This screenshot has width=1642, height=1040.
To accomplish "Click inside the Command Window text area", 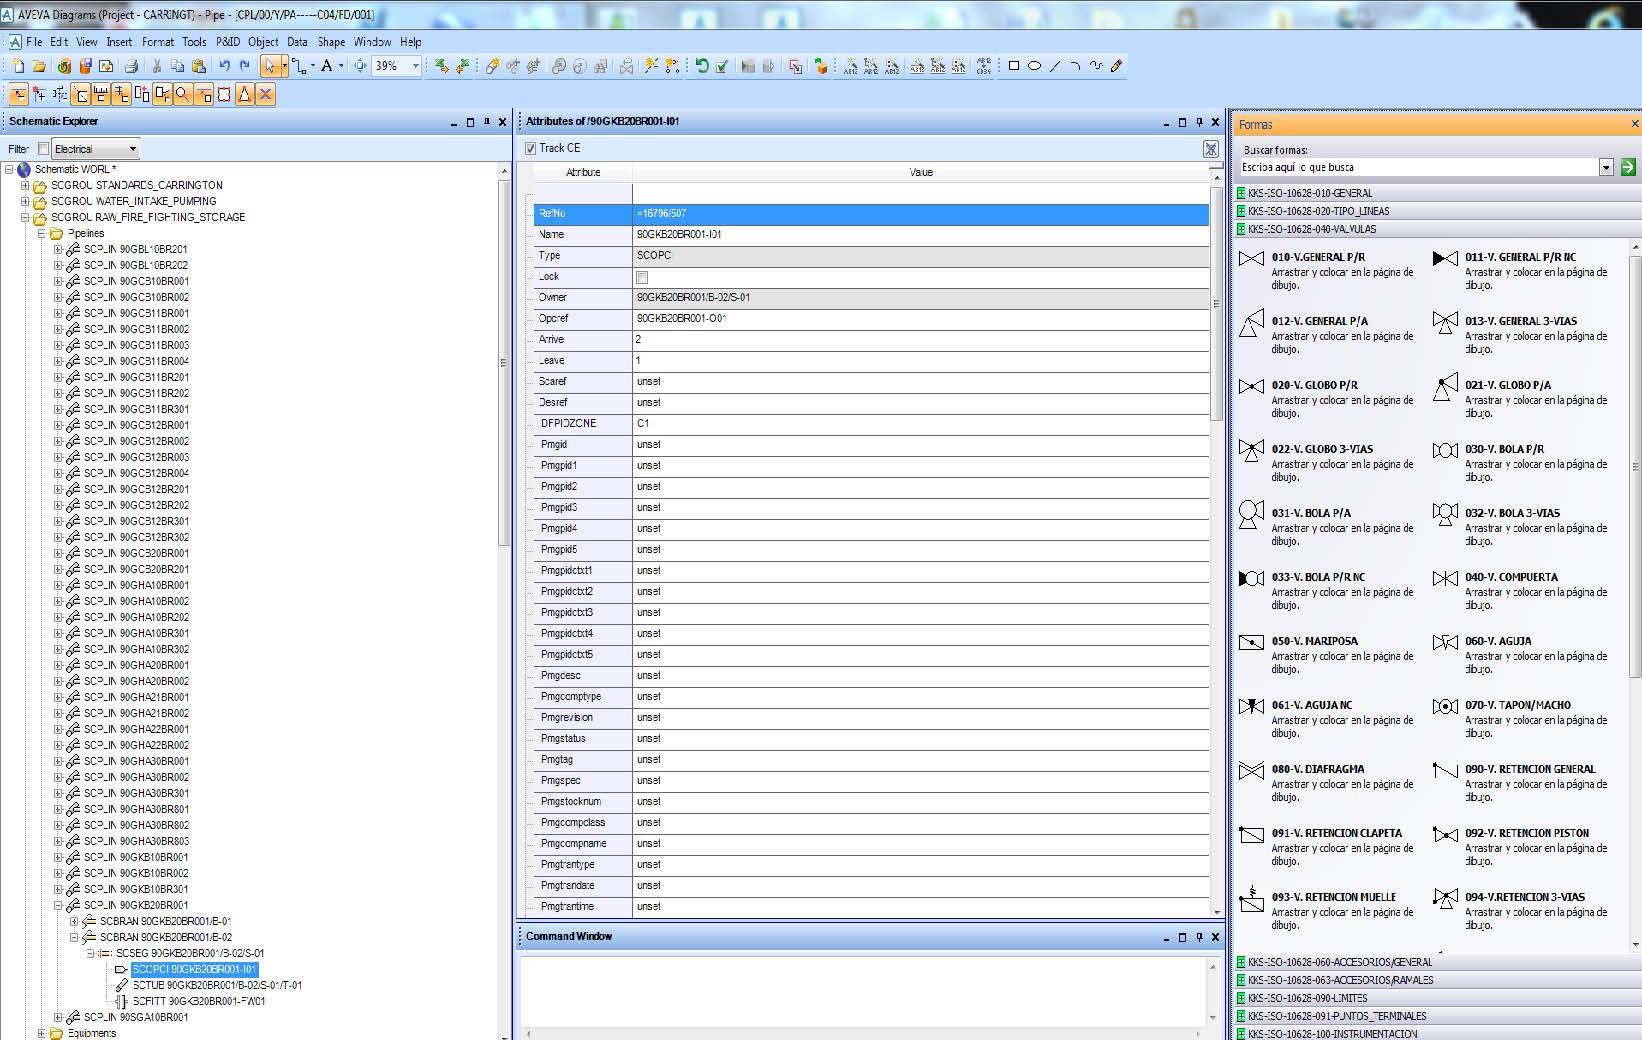I will [865, 990].
